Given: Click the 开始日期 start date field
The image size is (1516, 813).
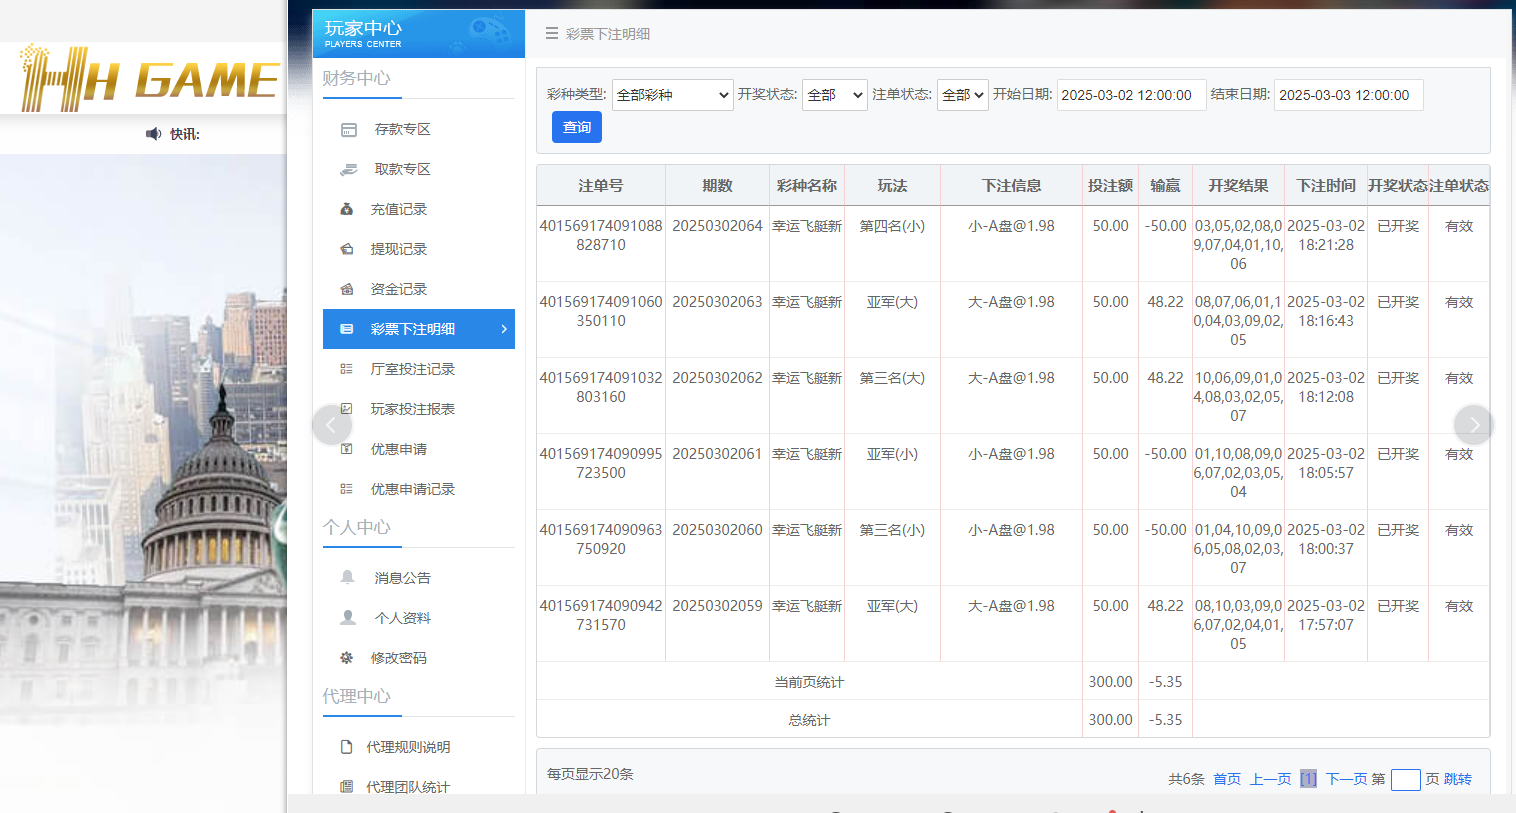Looking at the screenshot, I should [x=1131, y=94].
